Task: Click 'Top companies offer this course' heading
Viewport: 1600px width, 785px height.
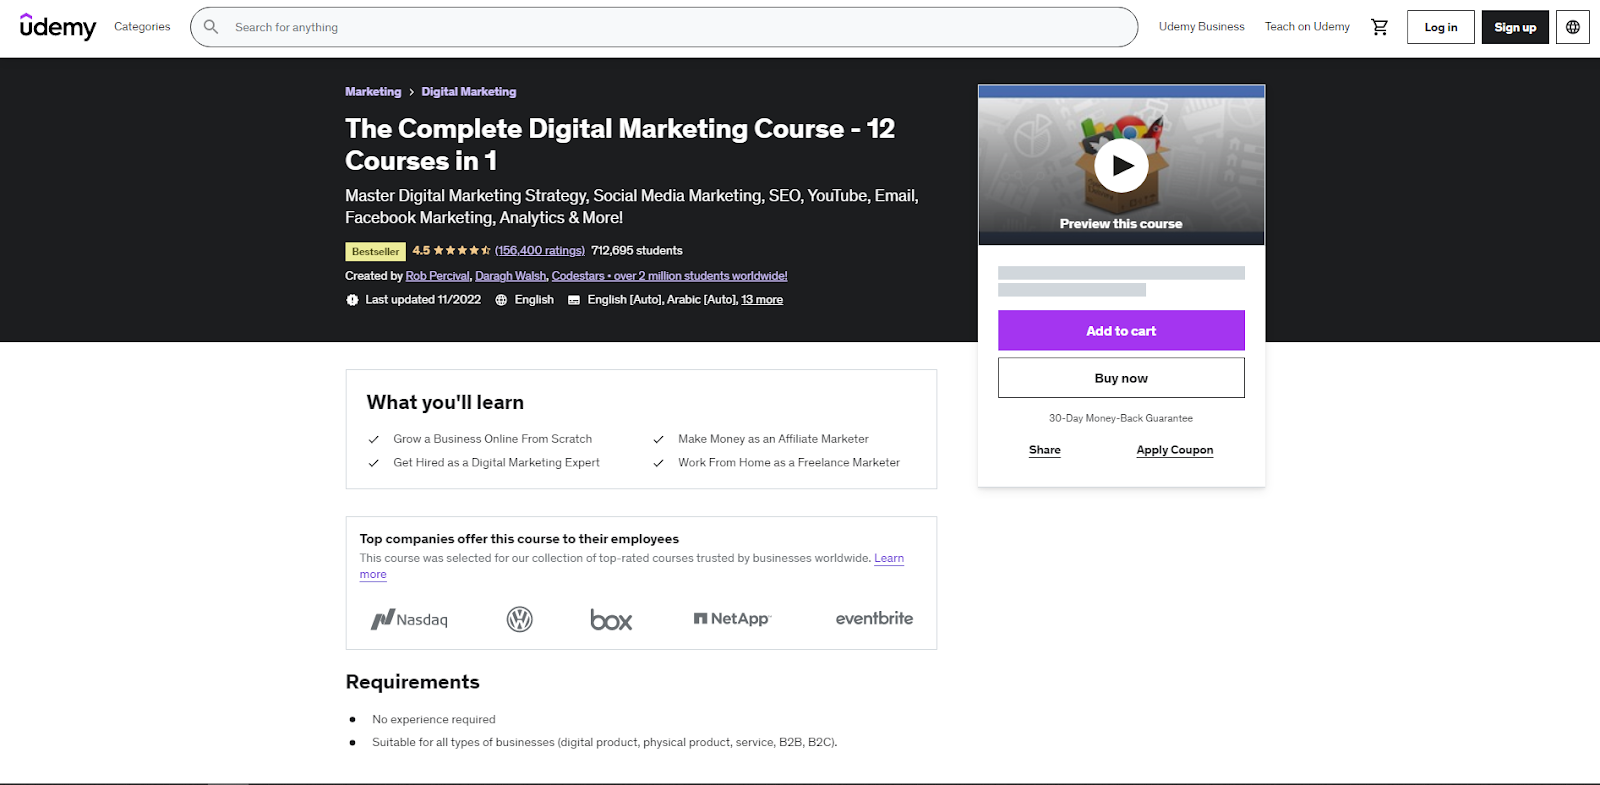Action: point(519,539)
